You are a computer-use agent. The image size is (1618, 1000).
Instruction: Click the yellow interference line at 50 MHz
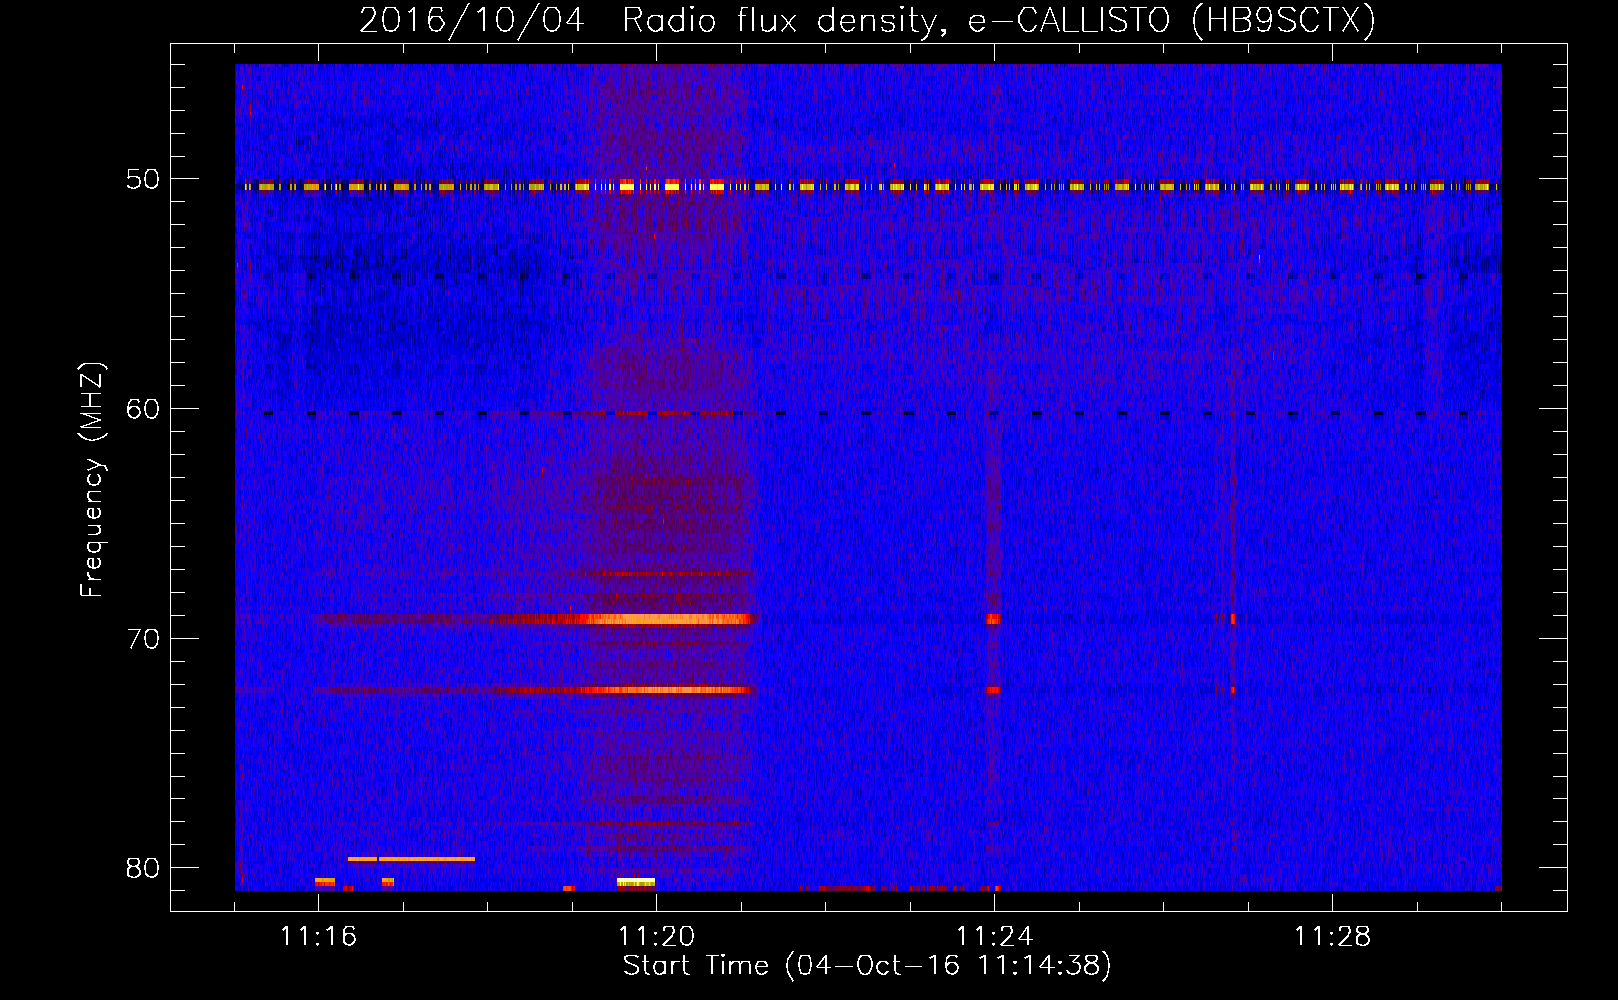pyautogui.click(x=868, y=186)
